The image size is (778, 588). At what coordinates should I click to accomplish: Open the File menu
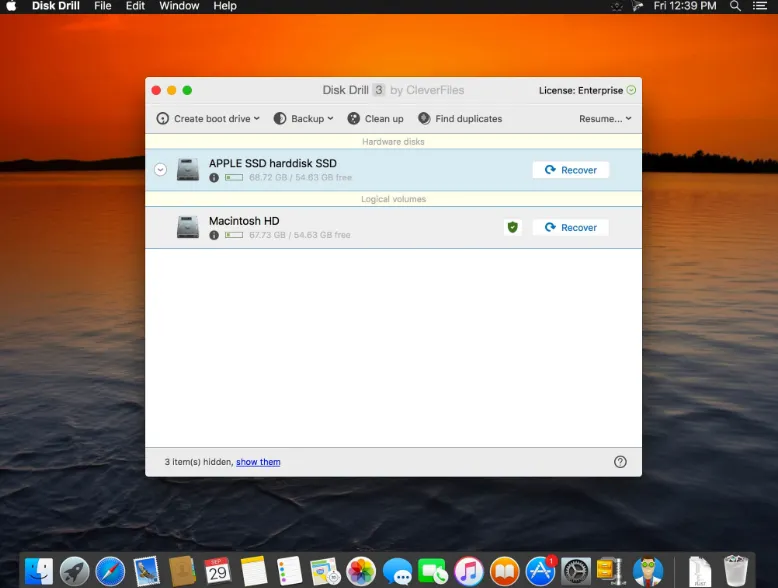(x=103, y=6)
